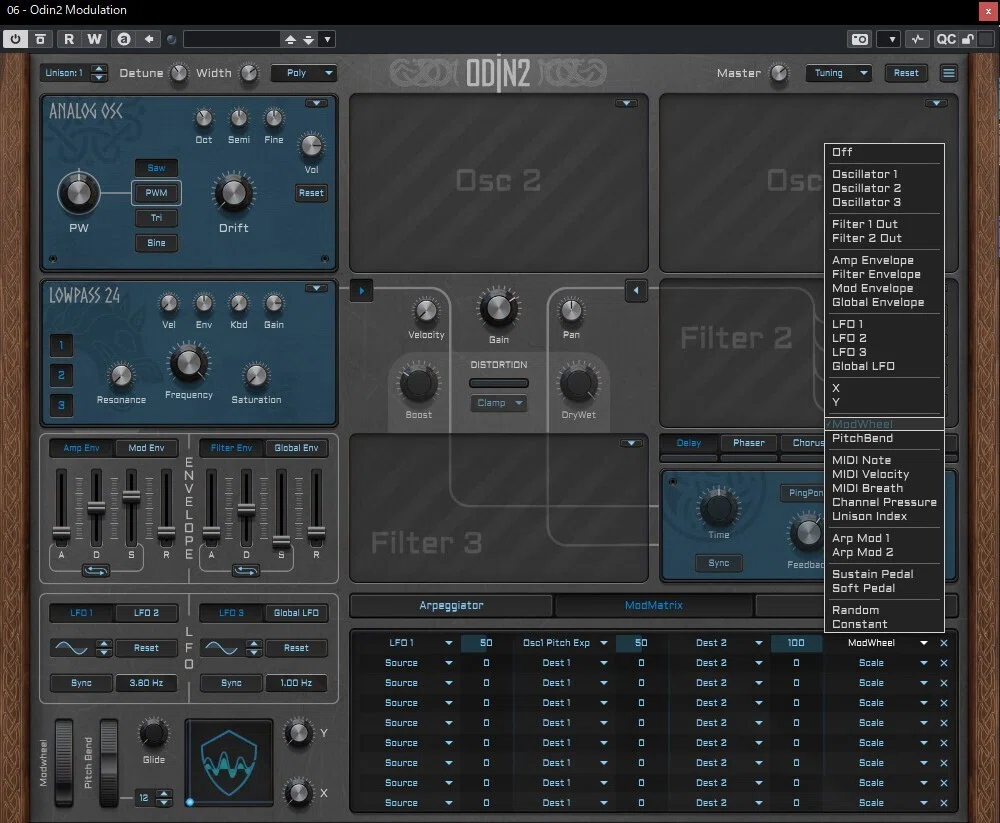
Task: Open the Poly voice mode dropdown
Action: pyautogui.click(x=304, y=73)
